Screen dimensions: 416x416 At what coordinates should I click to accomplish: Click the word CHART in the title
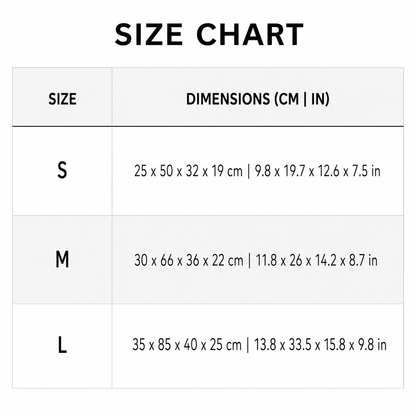pos(250,34)
